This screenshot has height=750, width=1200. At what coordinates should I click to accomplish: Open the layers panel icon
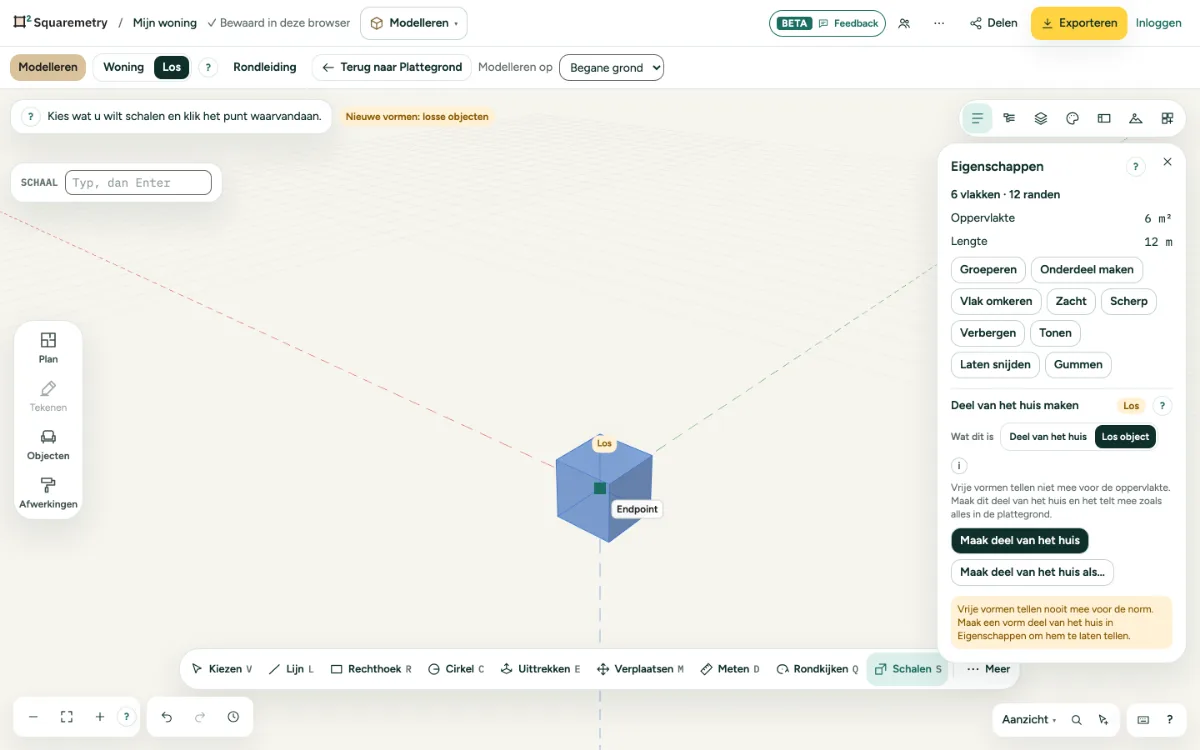coord(1041,118)
